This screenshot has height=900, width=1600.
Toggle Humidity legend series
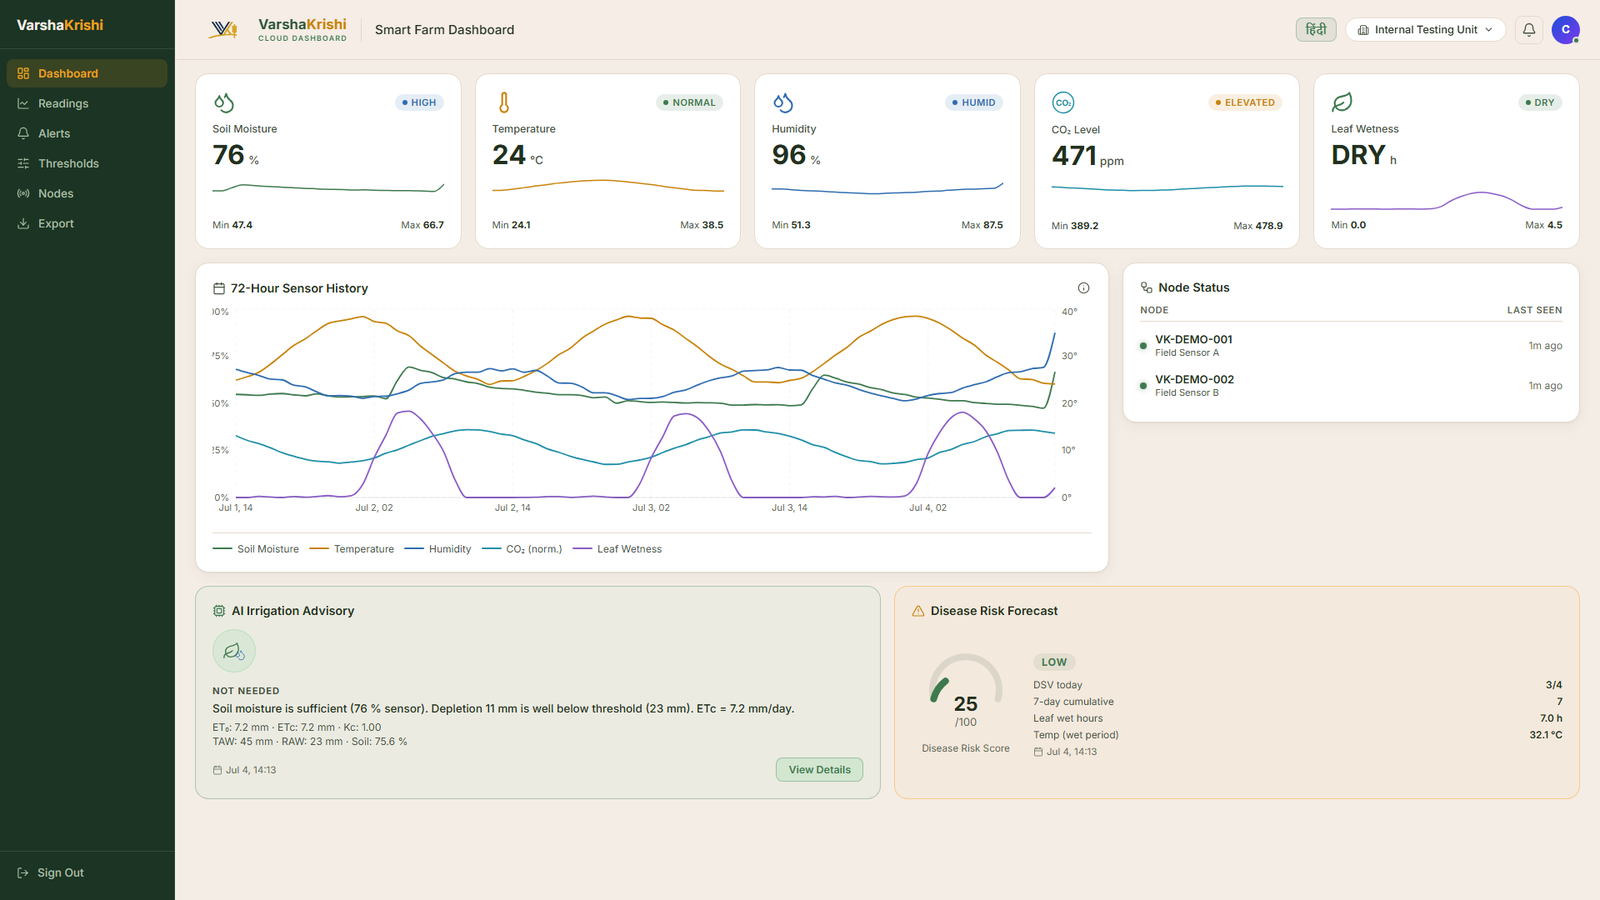(438, 549)
